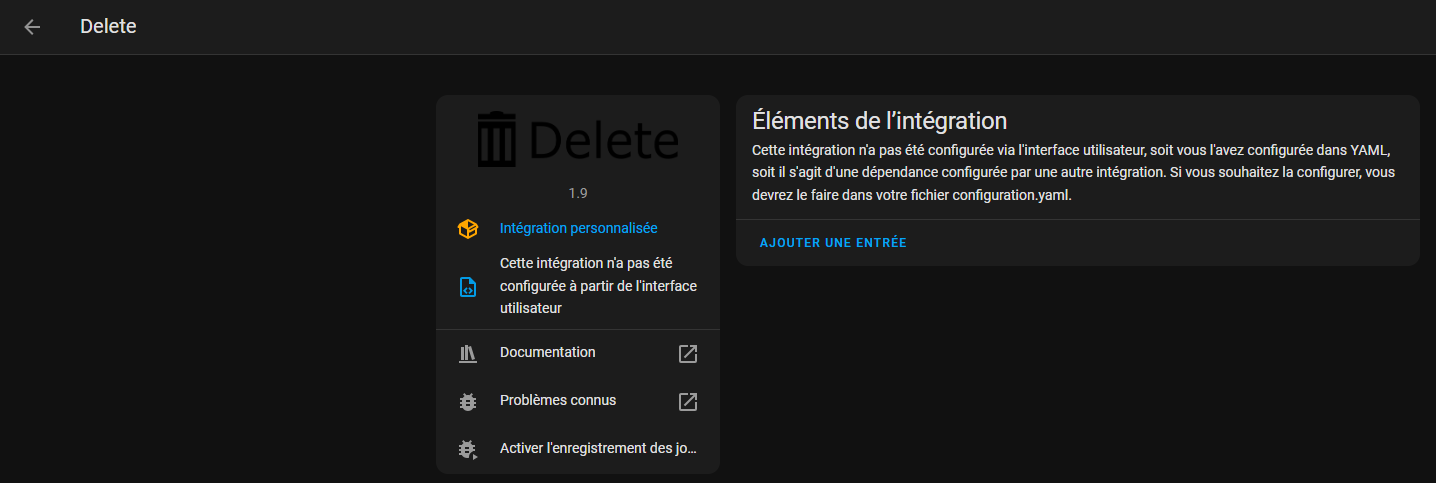
Task: Open the Problèmes connus entry
Action: tap(578, 401)
